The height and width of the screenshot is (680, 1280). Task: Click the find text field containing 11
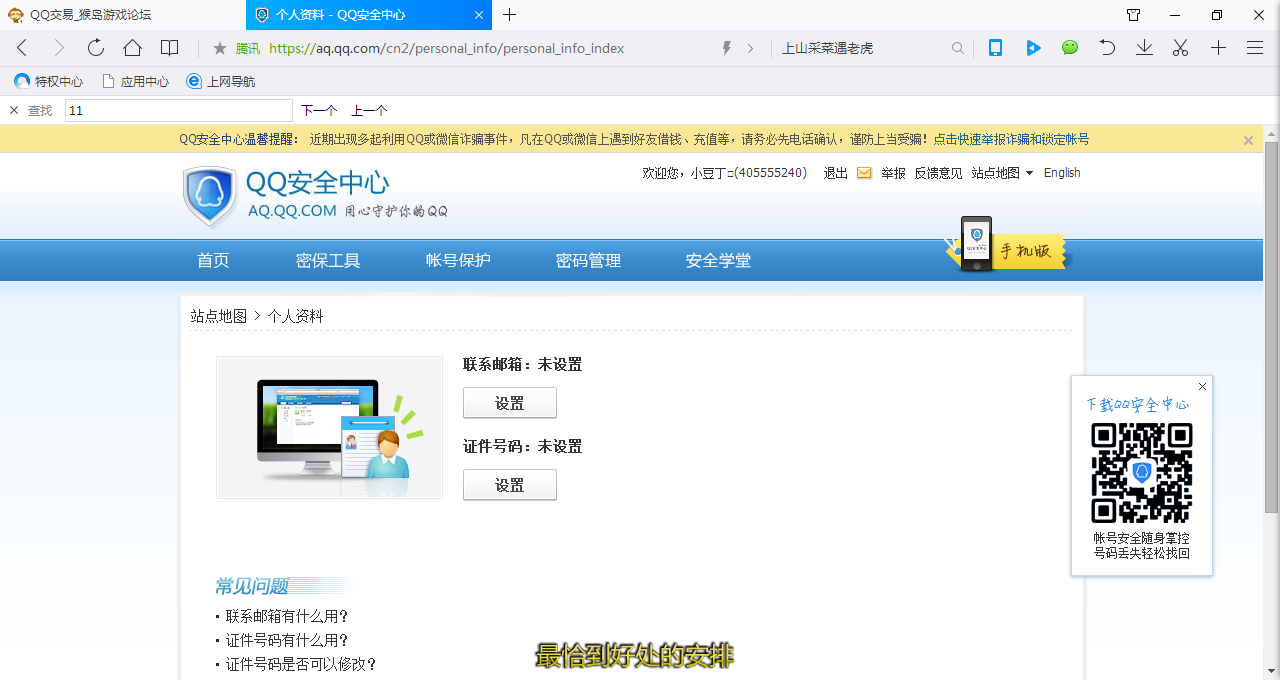178,111
